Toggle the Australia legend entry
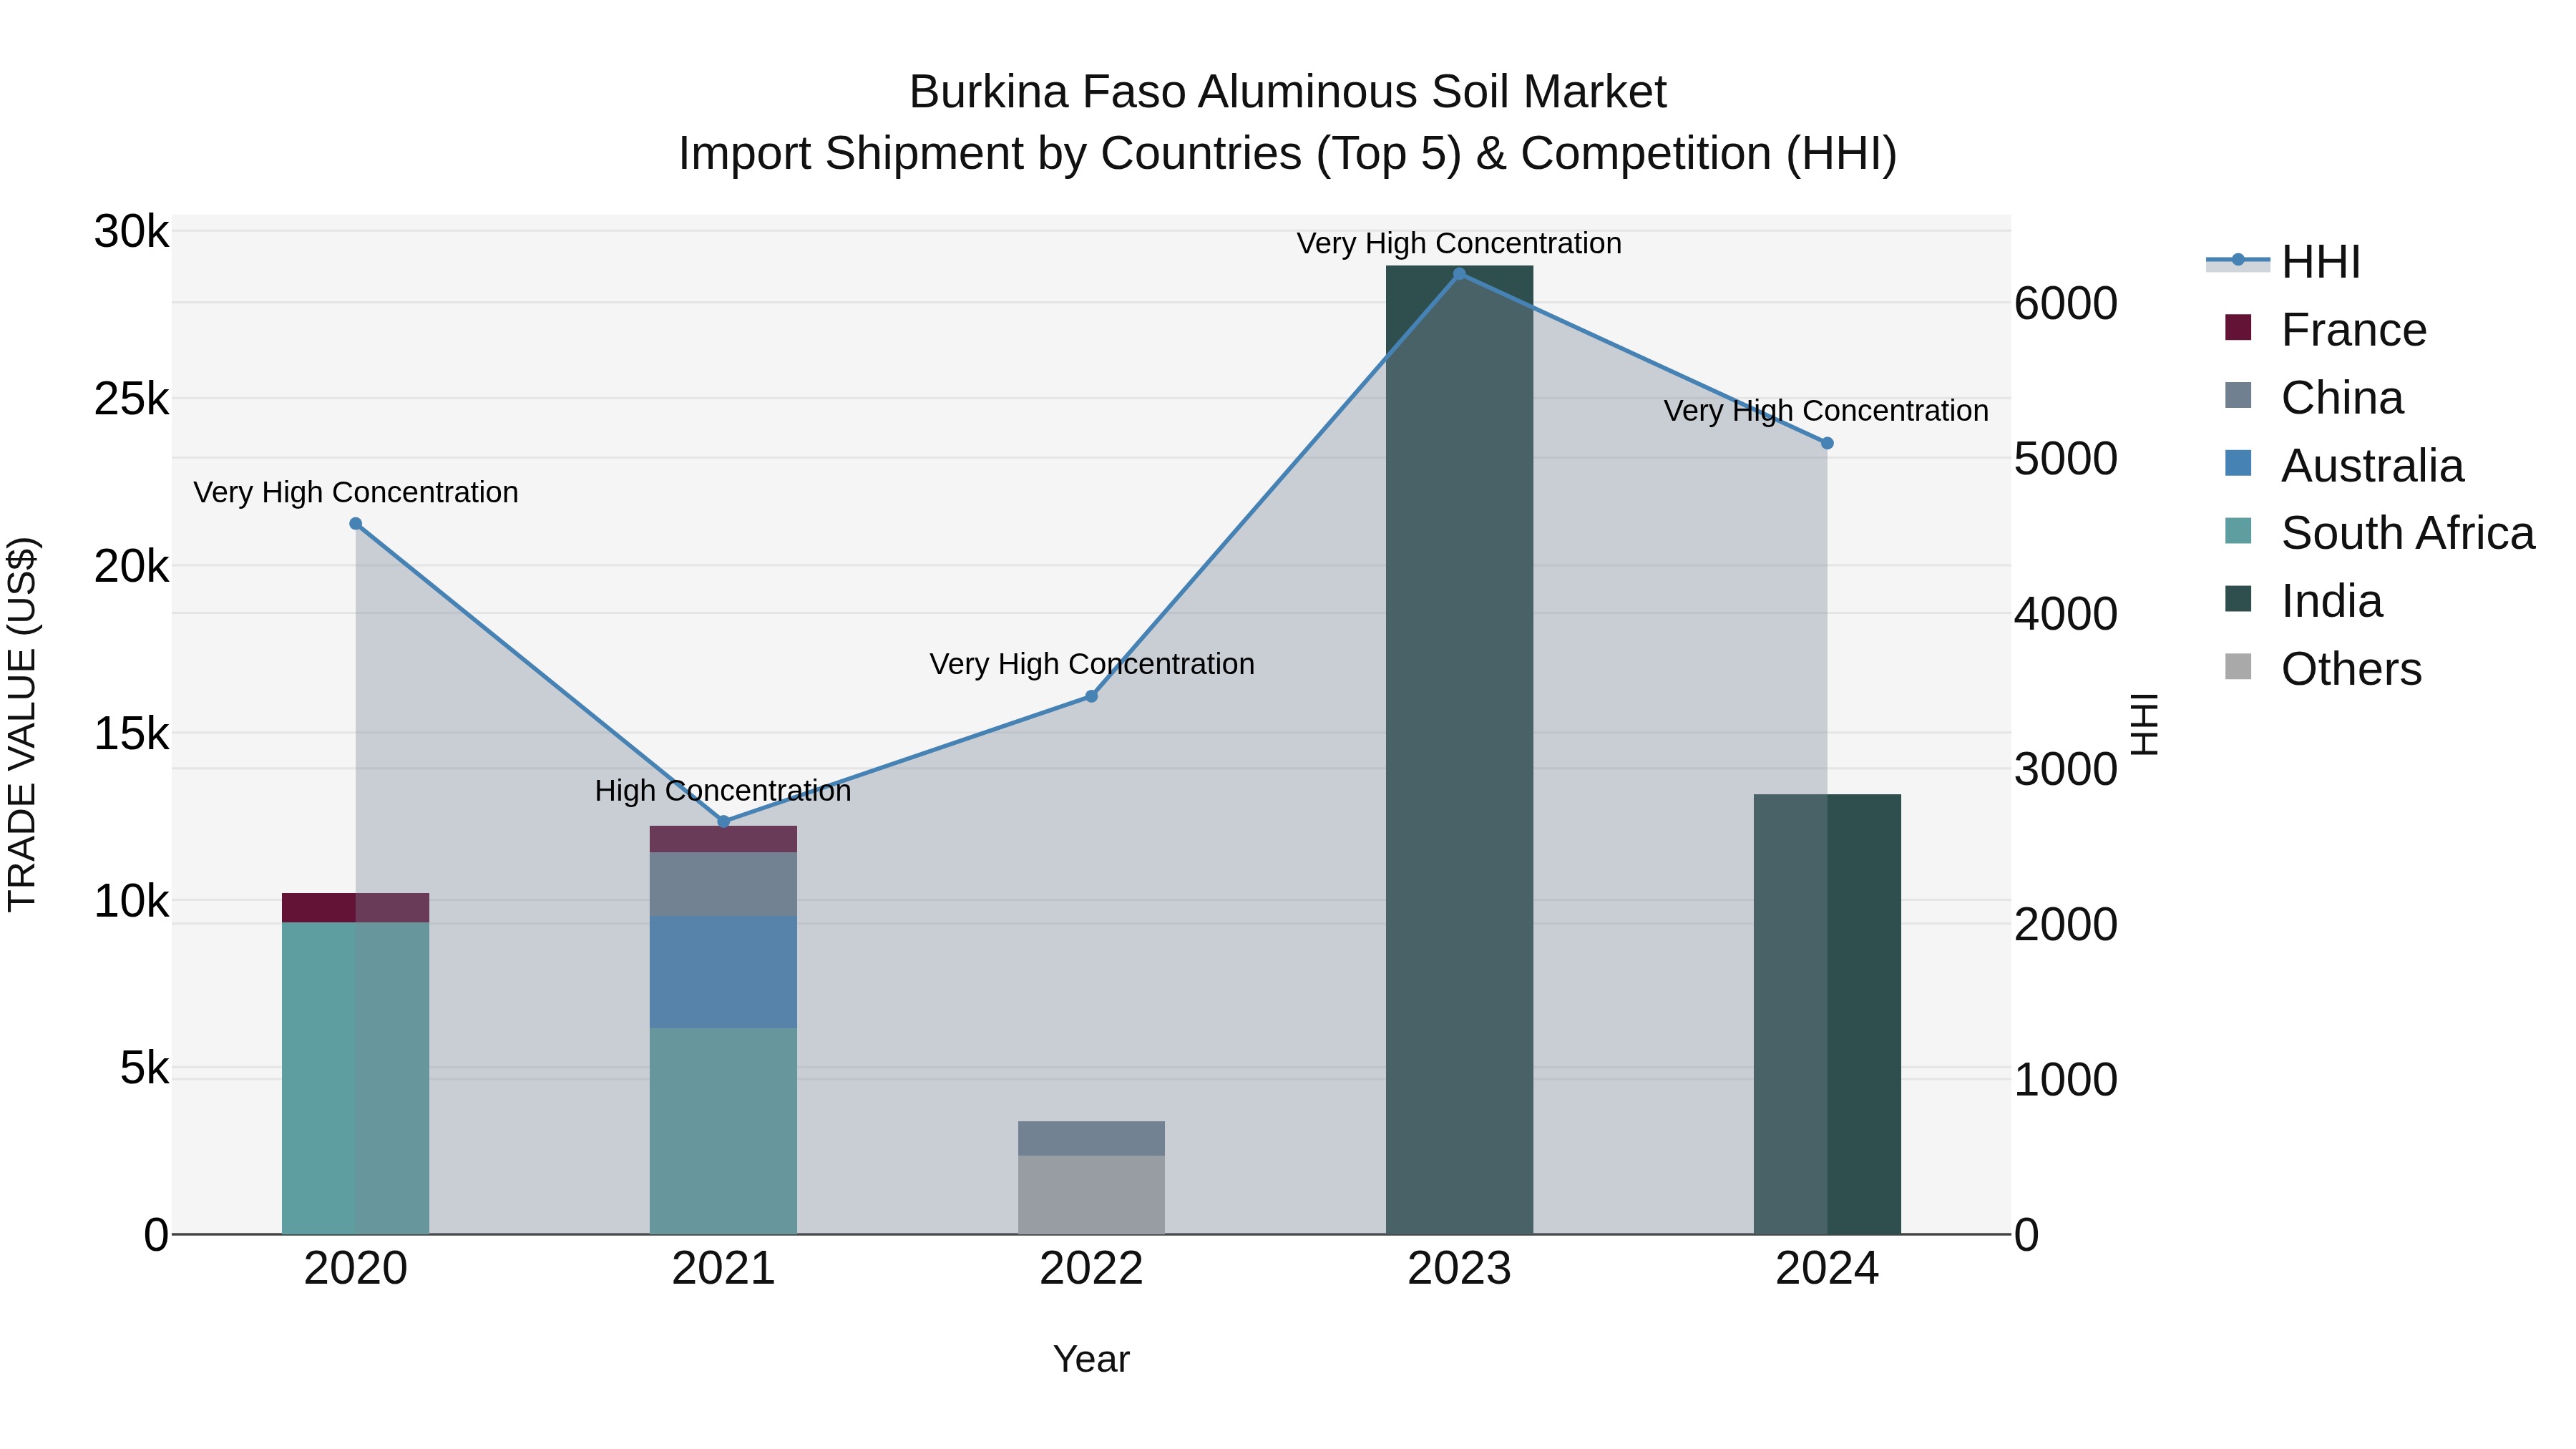Screen dimensions: 2576x1449 click(x=2344, y=465)
